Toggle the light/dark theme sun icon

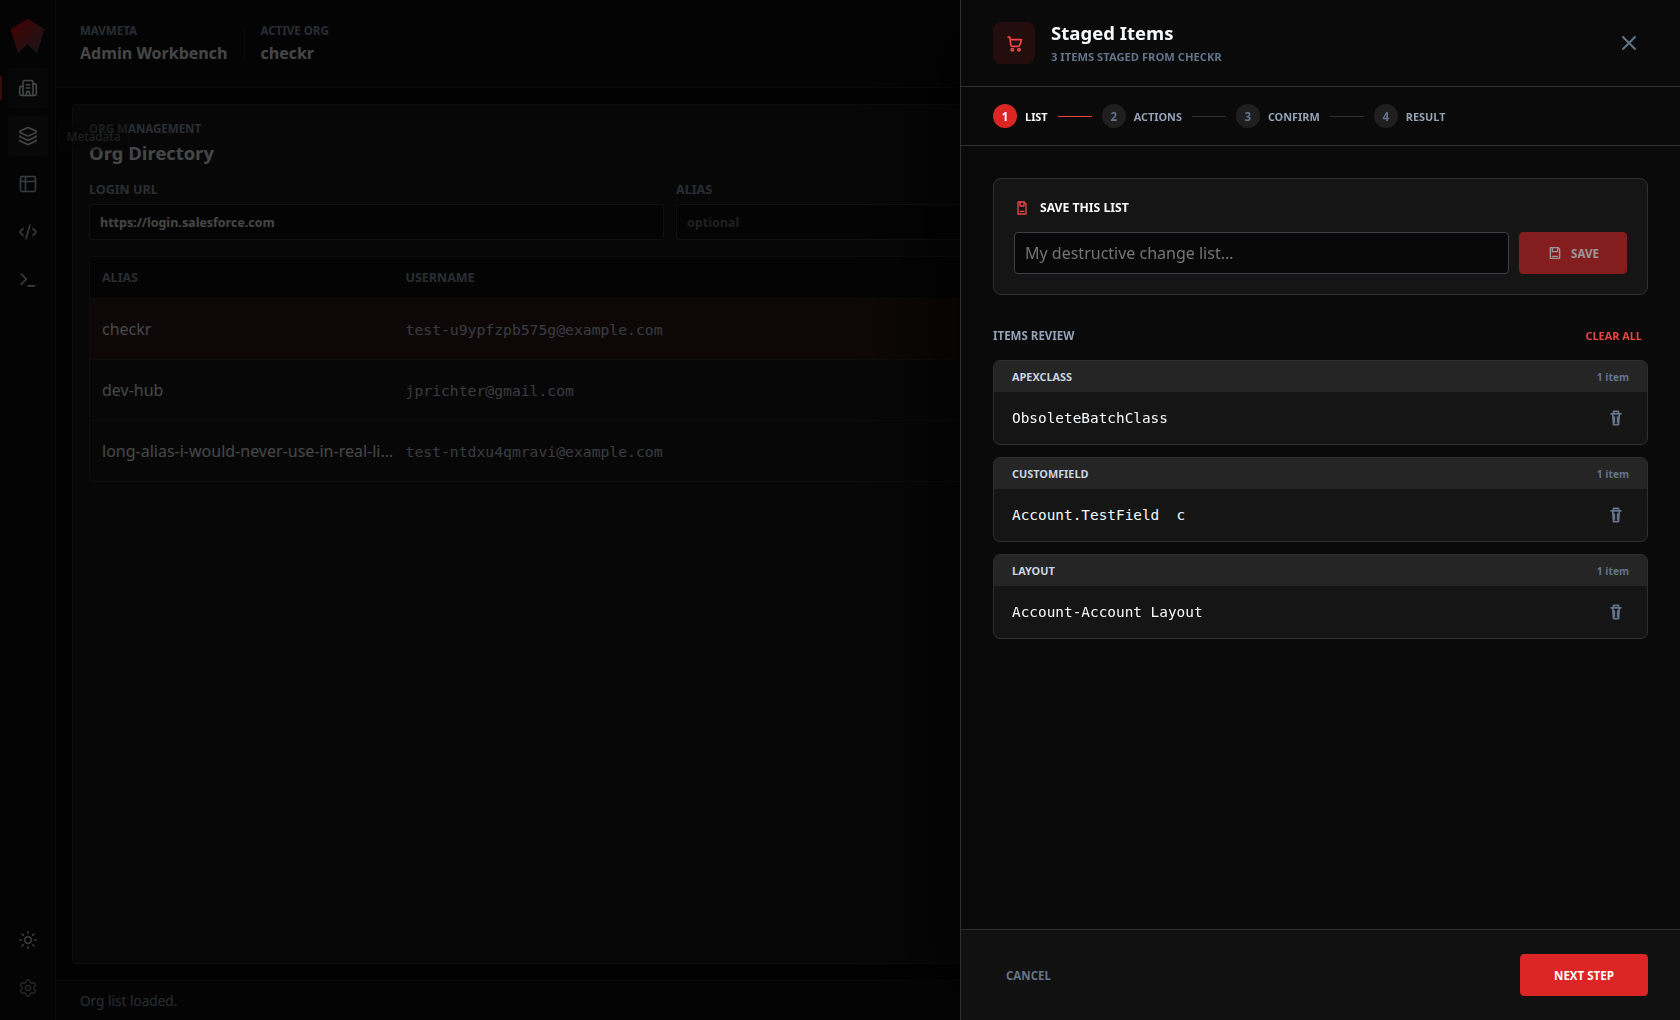28,940
